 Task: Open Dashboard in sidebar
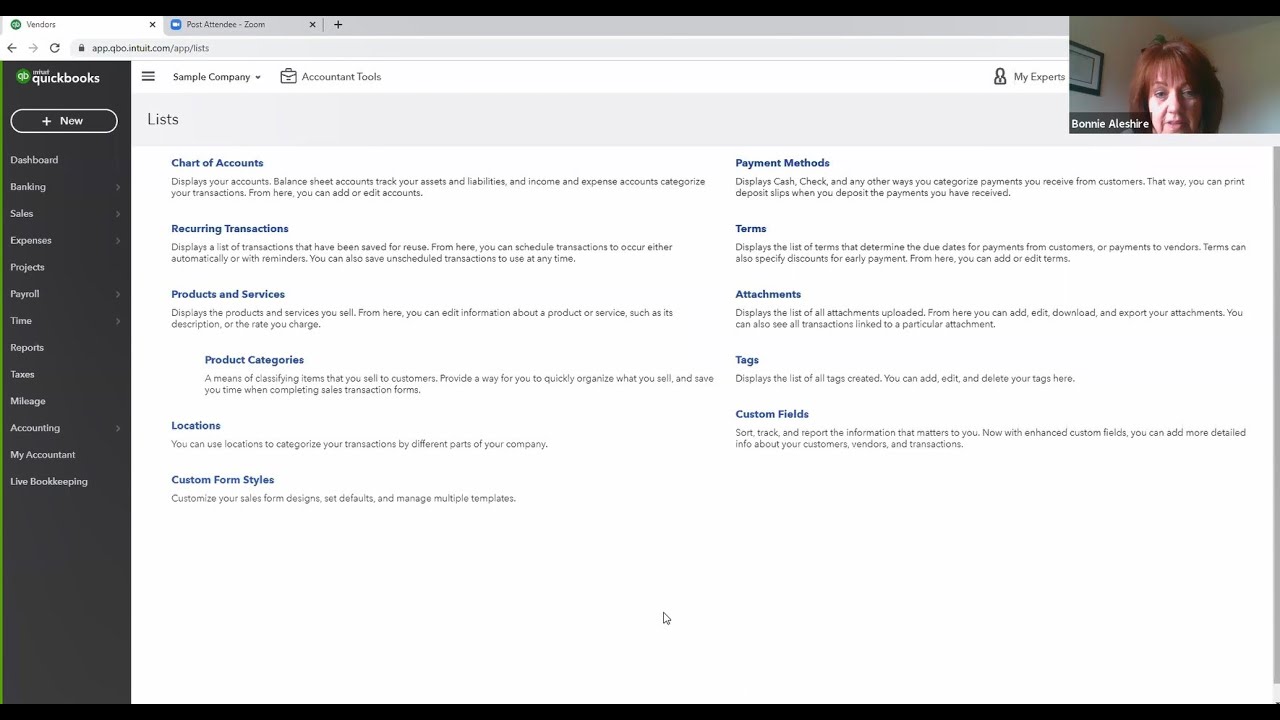pyautogui.click(x=34, y=160)
